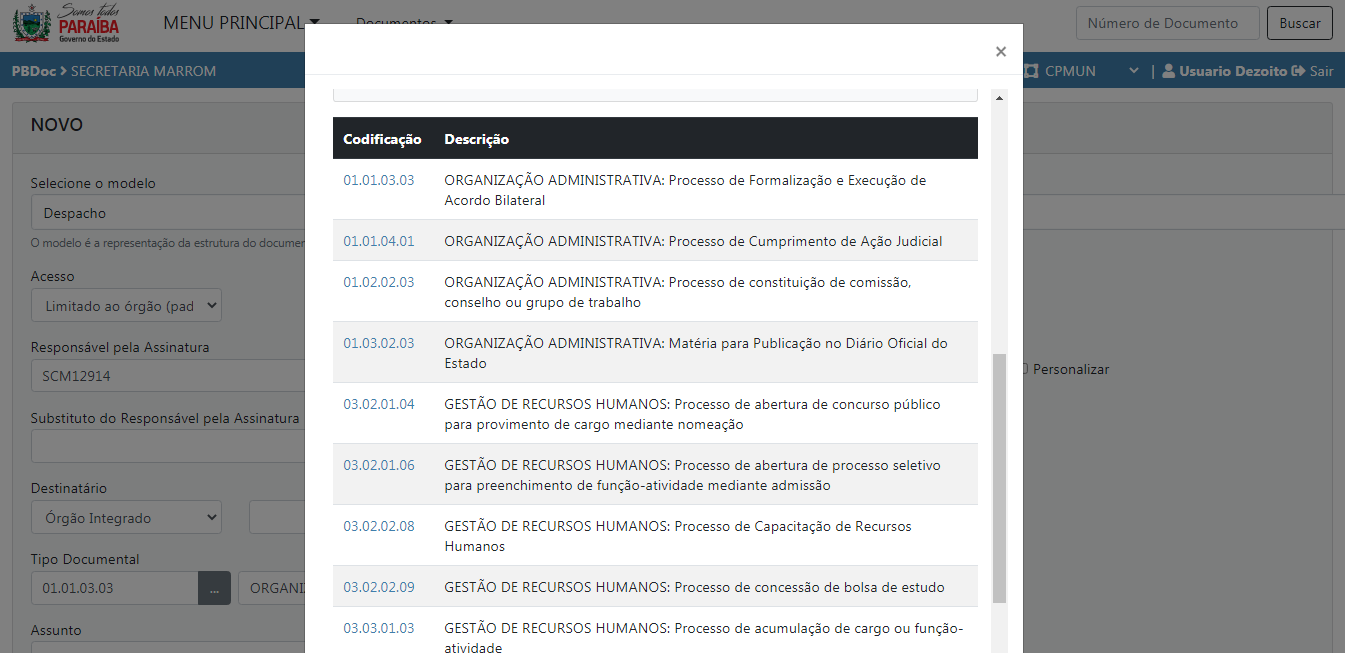
Task: Choose code 03.02.02.09 for bolsa de estudo
Action: click(378, 587)
